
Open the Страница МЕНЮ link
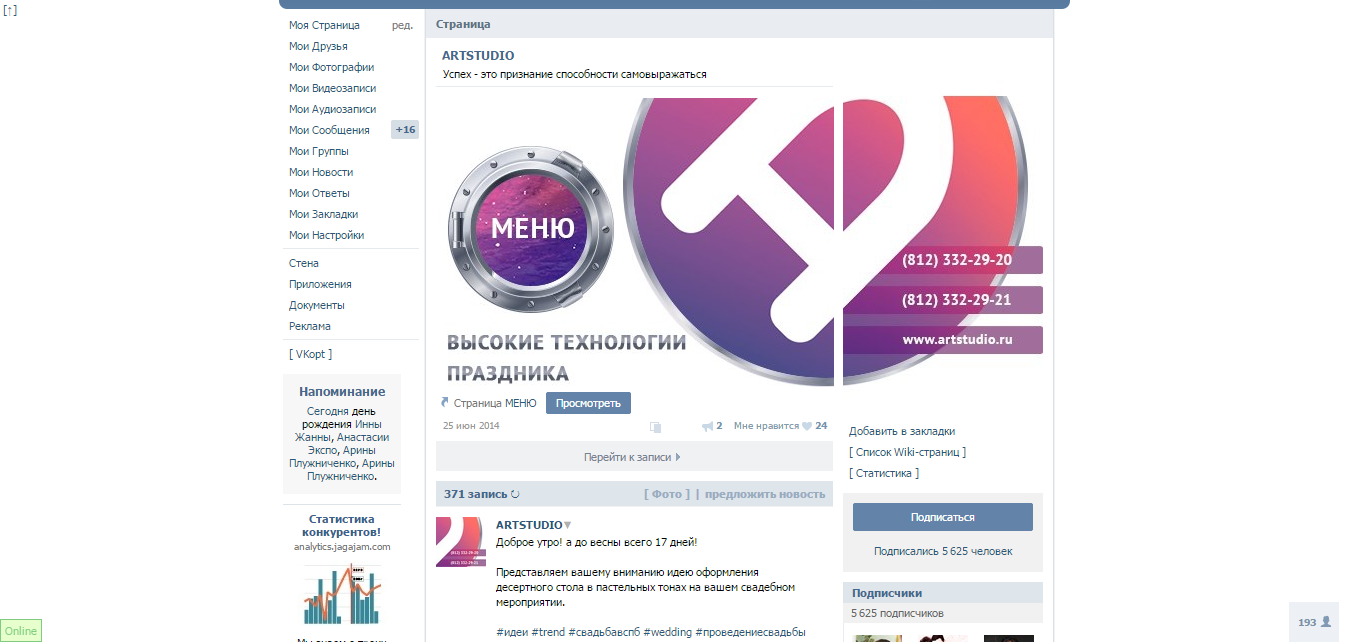495,404
